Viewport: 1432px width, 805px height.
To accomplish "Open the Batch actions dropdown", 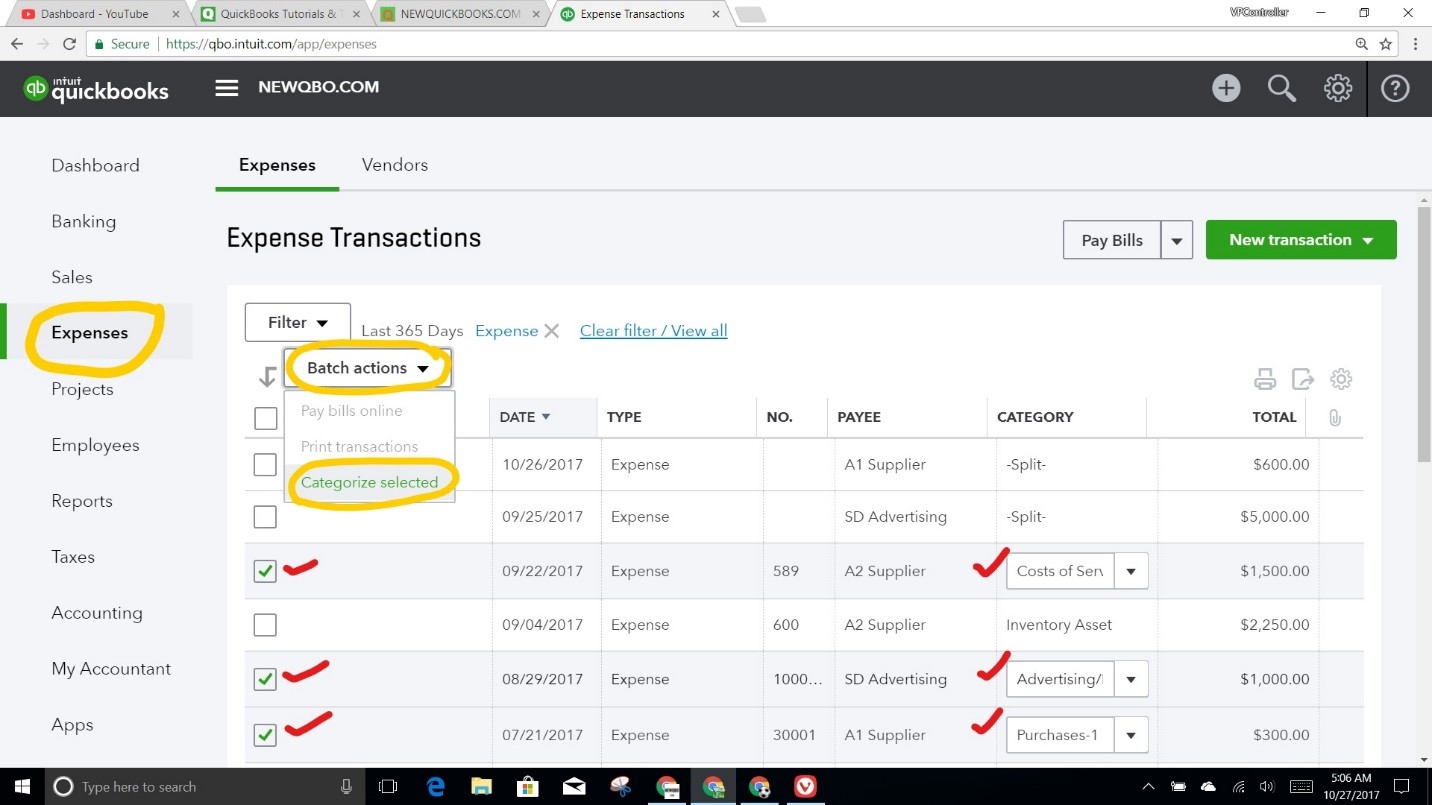I will [367, 368].
